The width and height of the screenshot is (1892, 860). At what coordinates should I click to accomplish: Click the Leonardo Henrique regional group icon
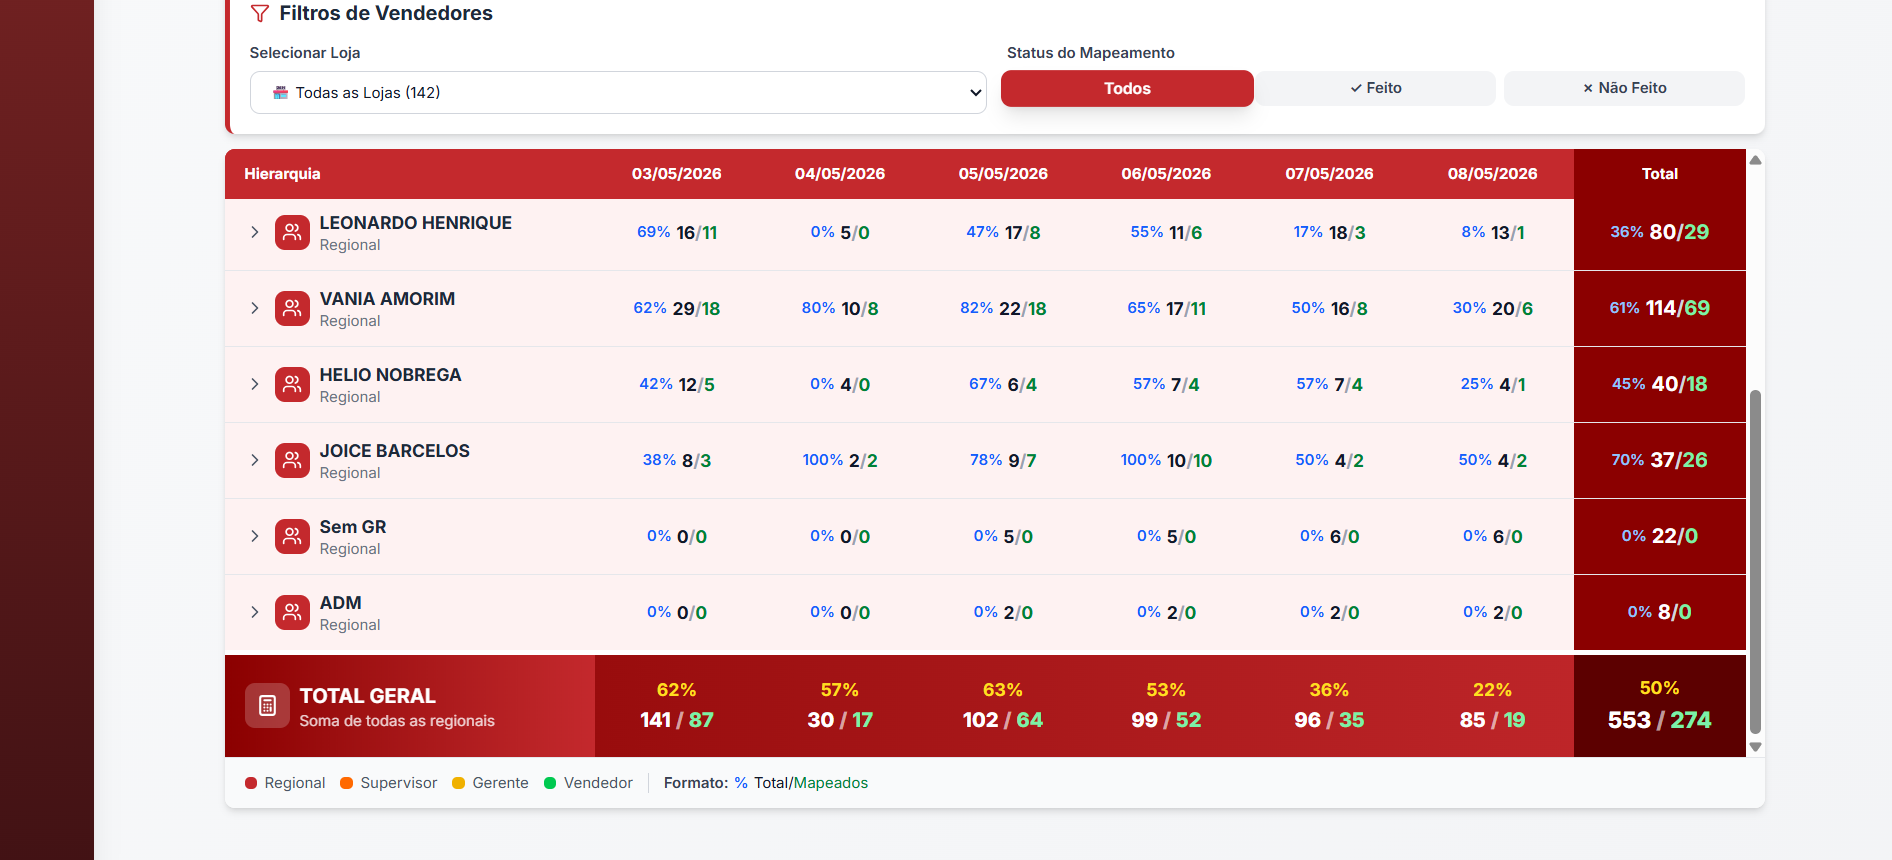(x=292, y=232)
